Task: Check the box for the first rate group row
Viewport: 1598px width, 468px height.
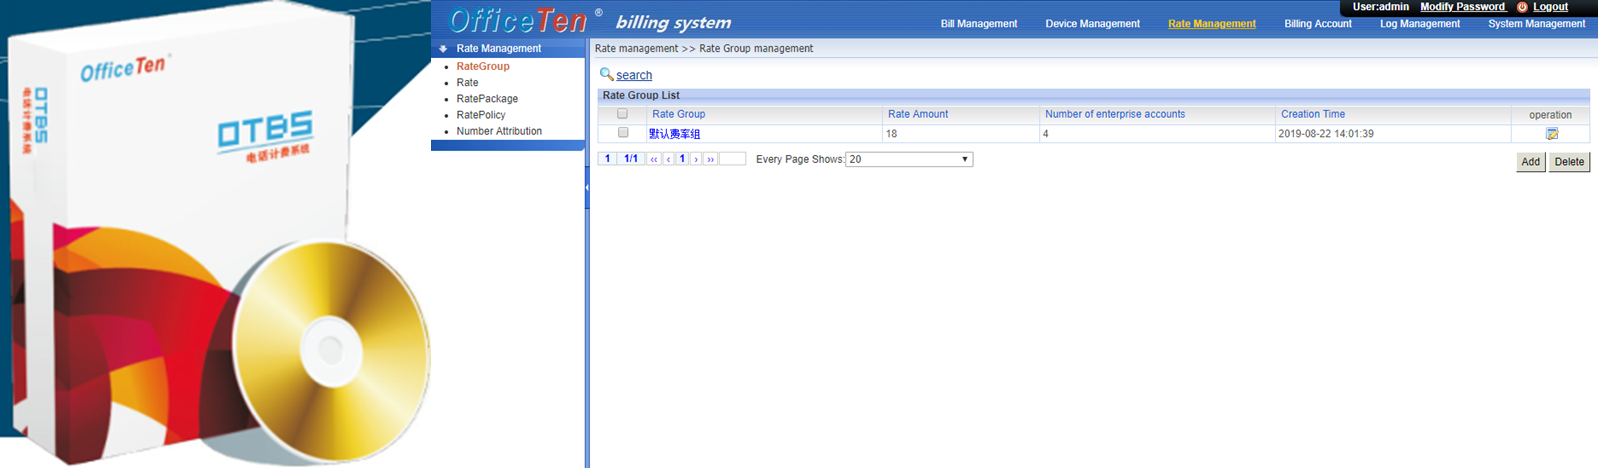Action: (x=623, y=133)
